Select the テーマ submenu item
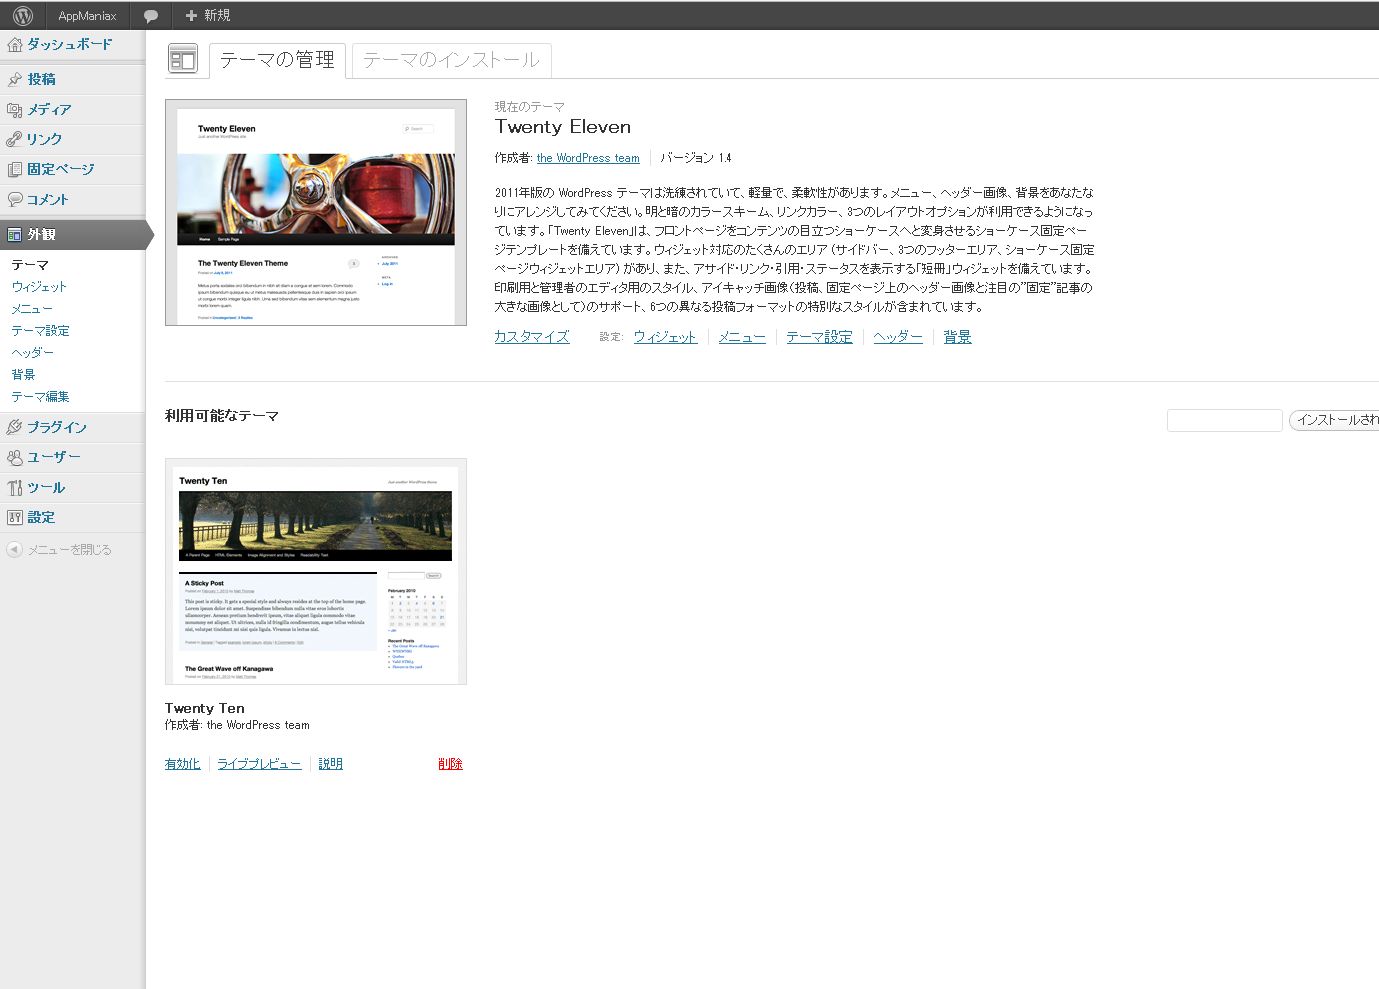This screenshot has height=989, width=1379. coord(30,265)
